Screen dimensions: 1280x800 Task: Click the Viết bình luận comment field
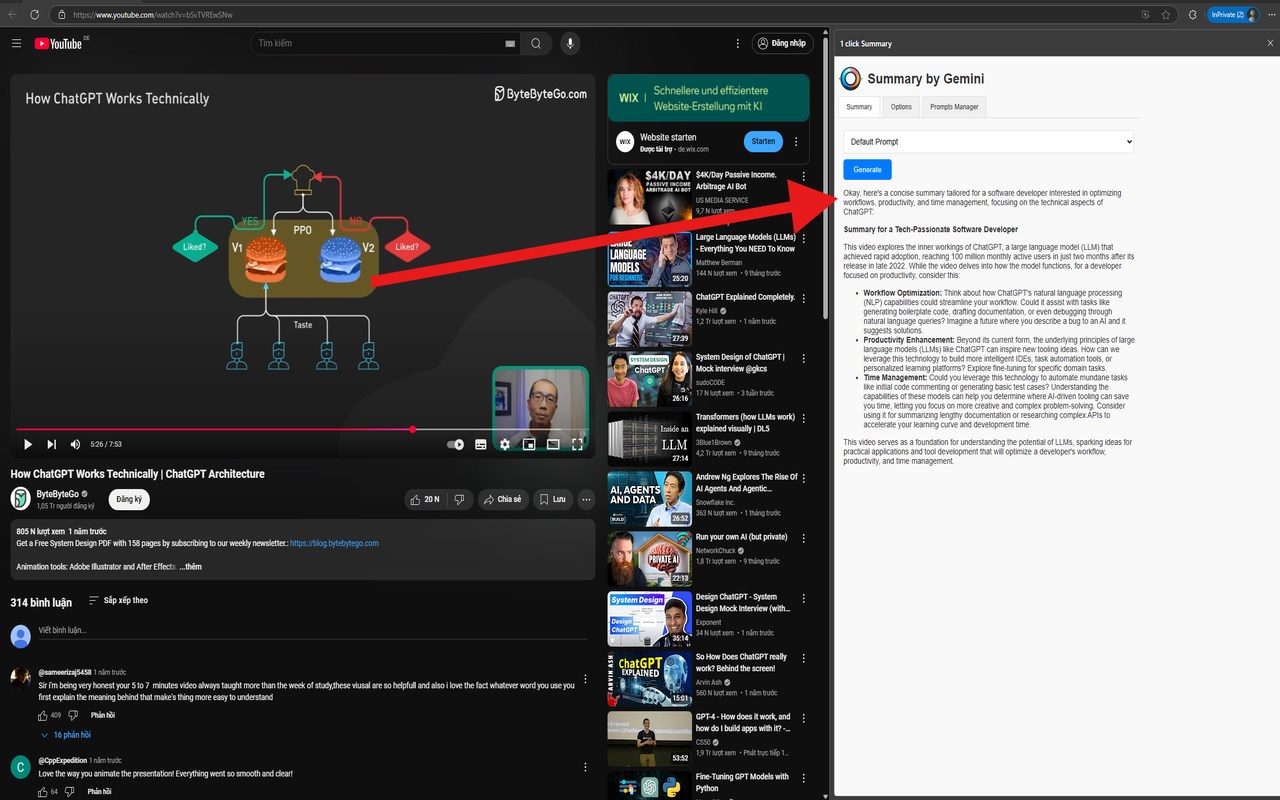(312, 631)
